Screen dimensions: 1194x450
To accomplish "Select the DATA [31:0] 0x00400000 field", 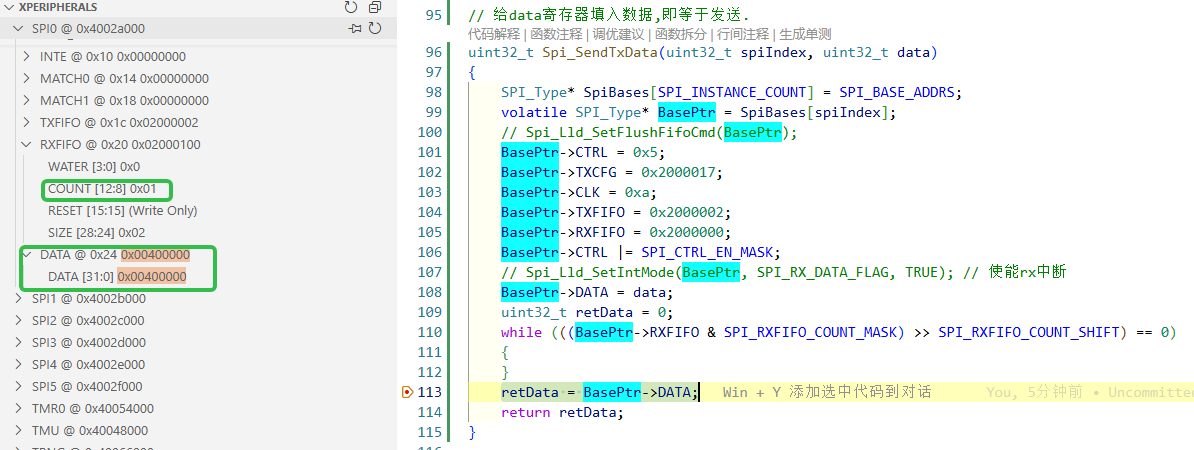I will (x=117, y=276).
